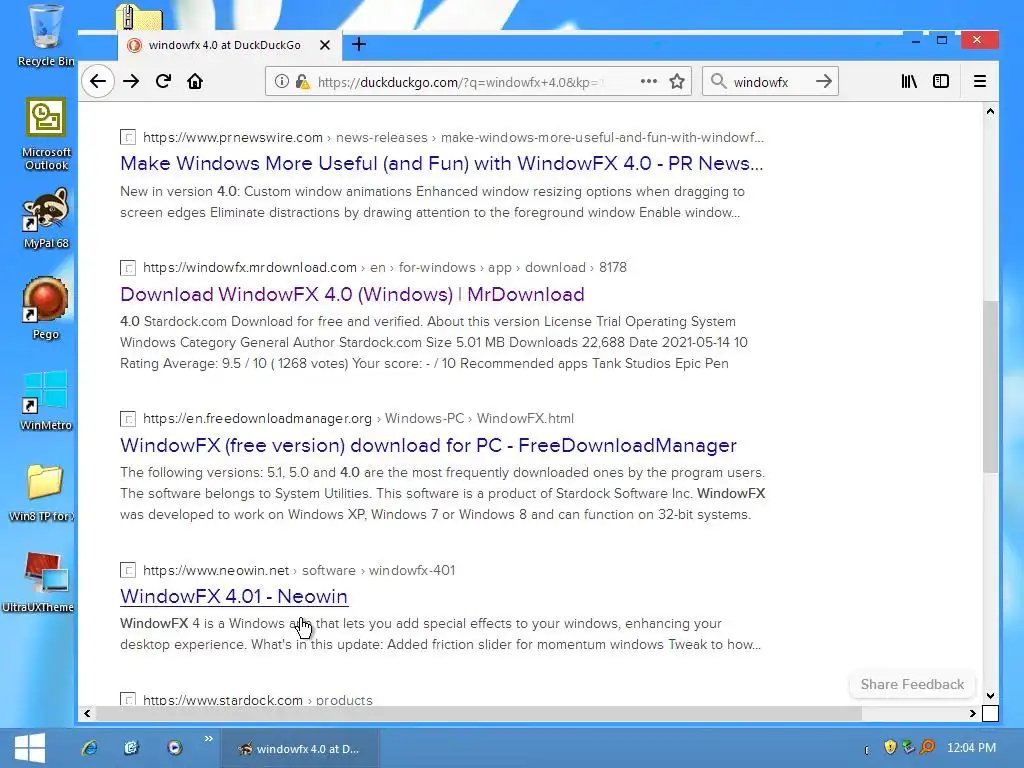Click the 12:04 PM system clock
1024x768 pixels.
coord(971,748)
